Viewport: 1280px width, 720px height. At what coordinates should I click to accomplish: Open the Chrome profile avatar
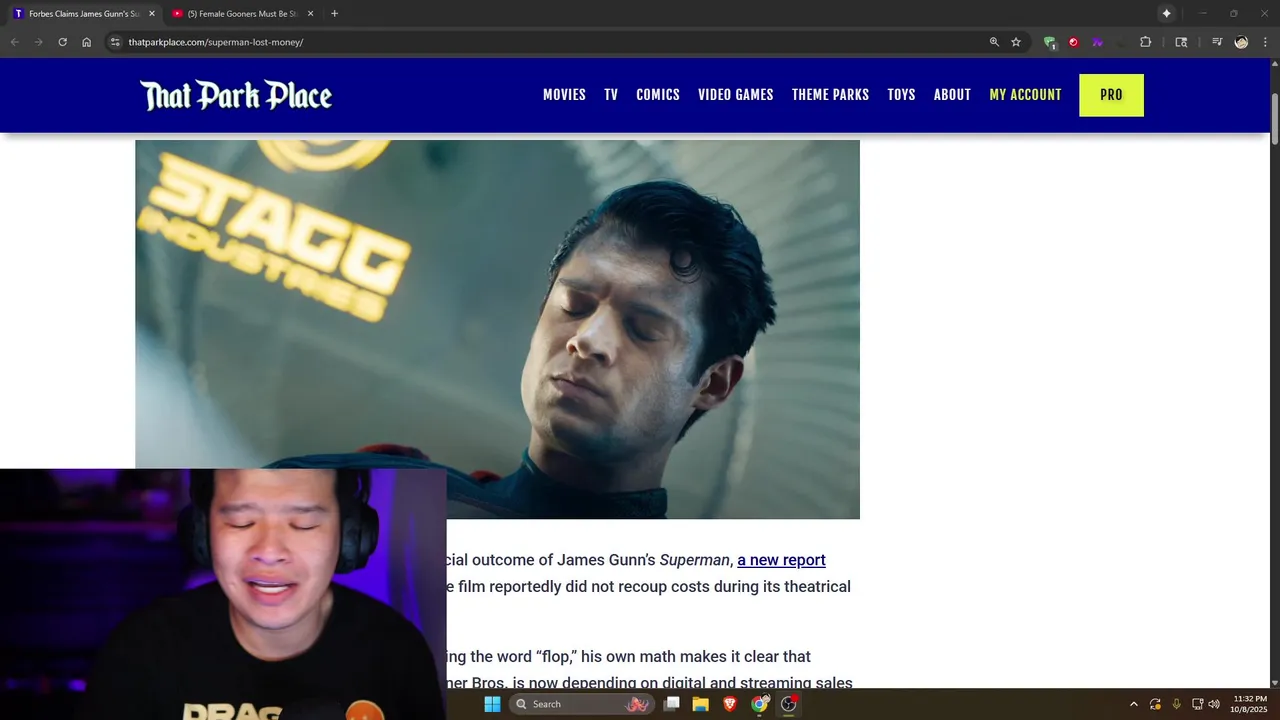pos(1241,42)
